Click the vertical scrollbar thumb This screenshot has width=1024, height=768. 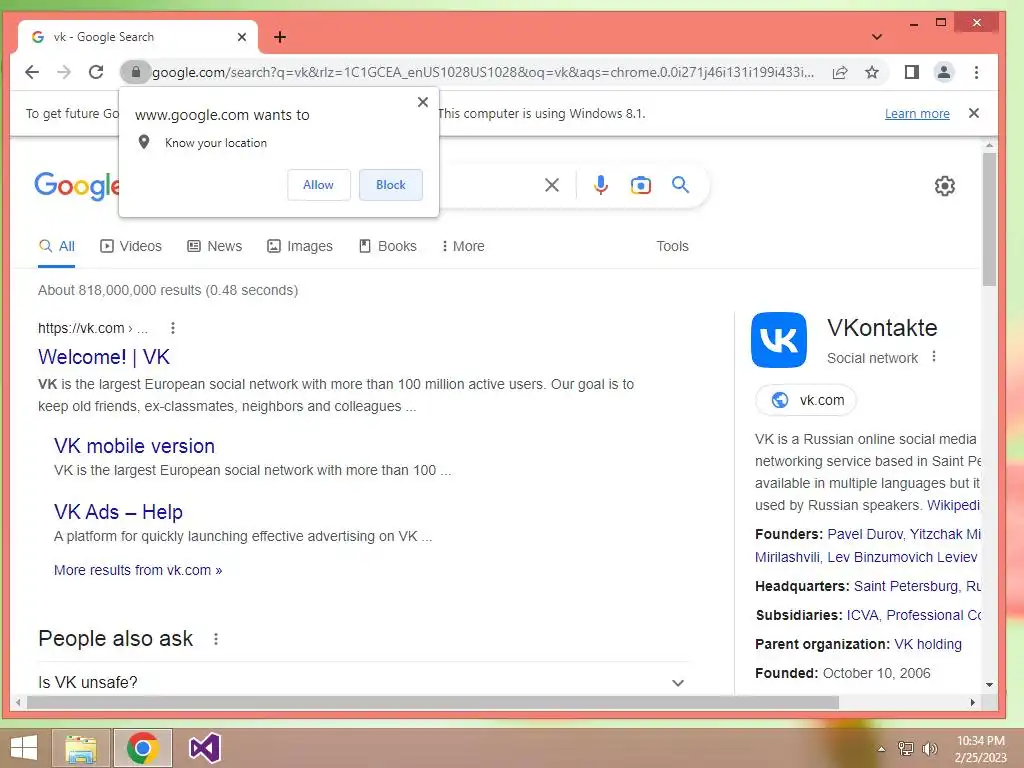(x=989, y=219)
